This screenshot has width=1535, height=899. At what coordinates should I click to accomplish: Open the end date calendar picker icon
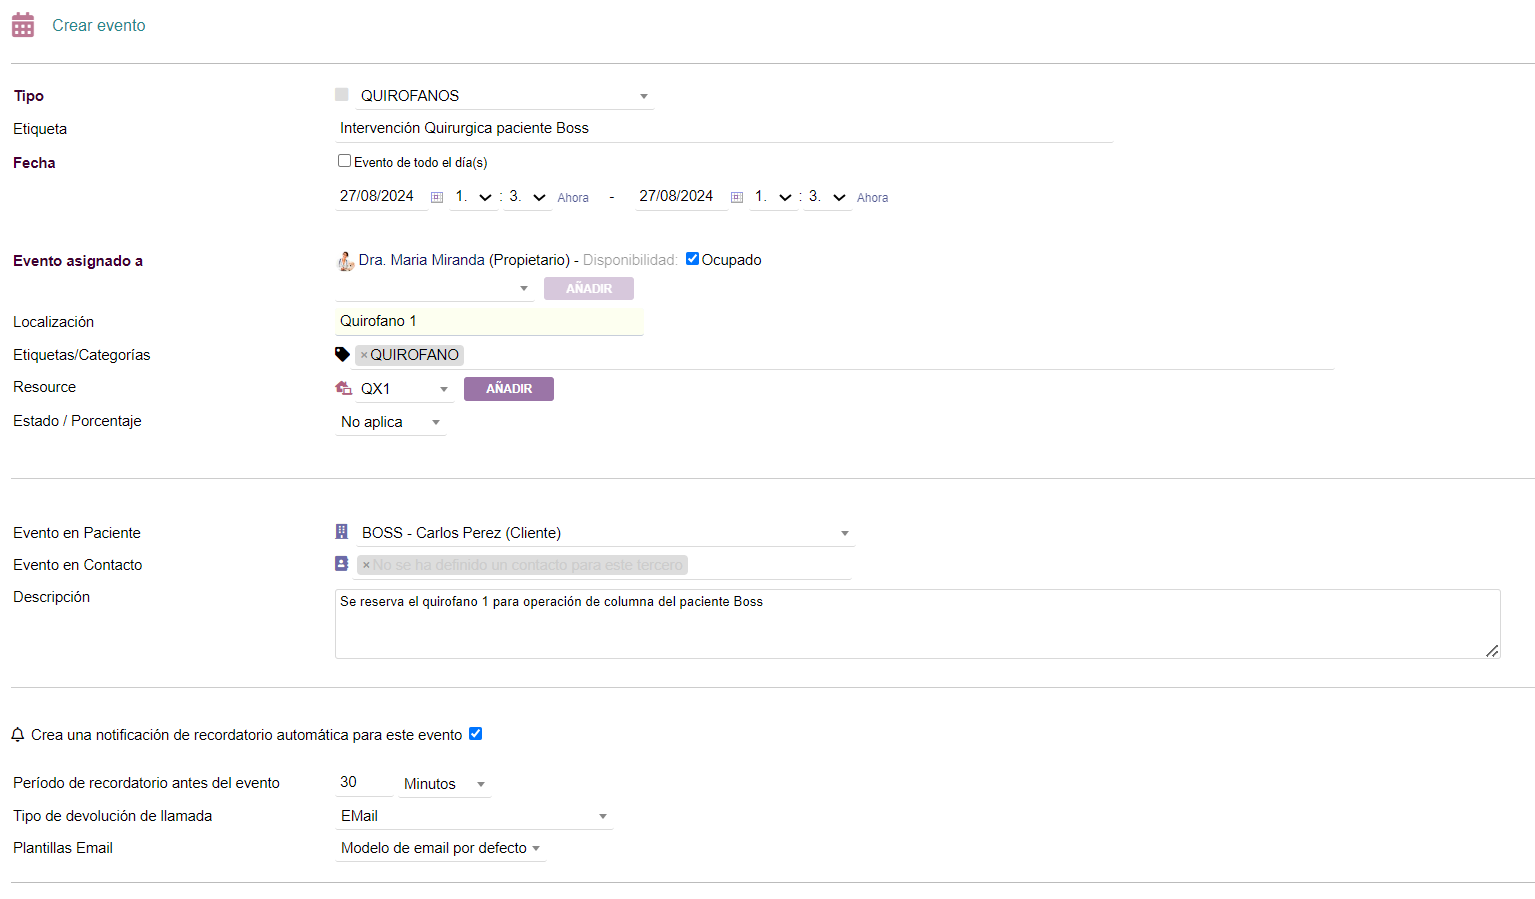coord(737,198)
